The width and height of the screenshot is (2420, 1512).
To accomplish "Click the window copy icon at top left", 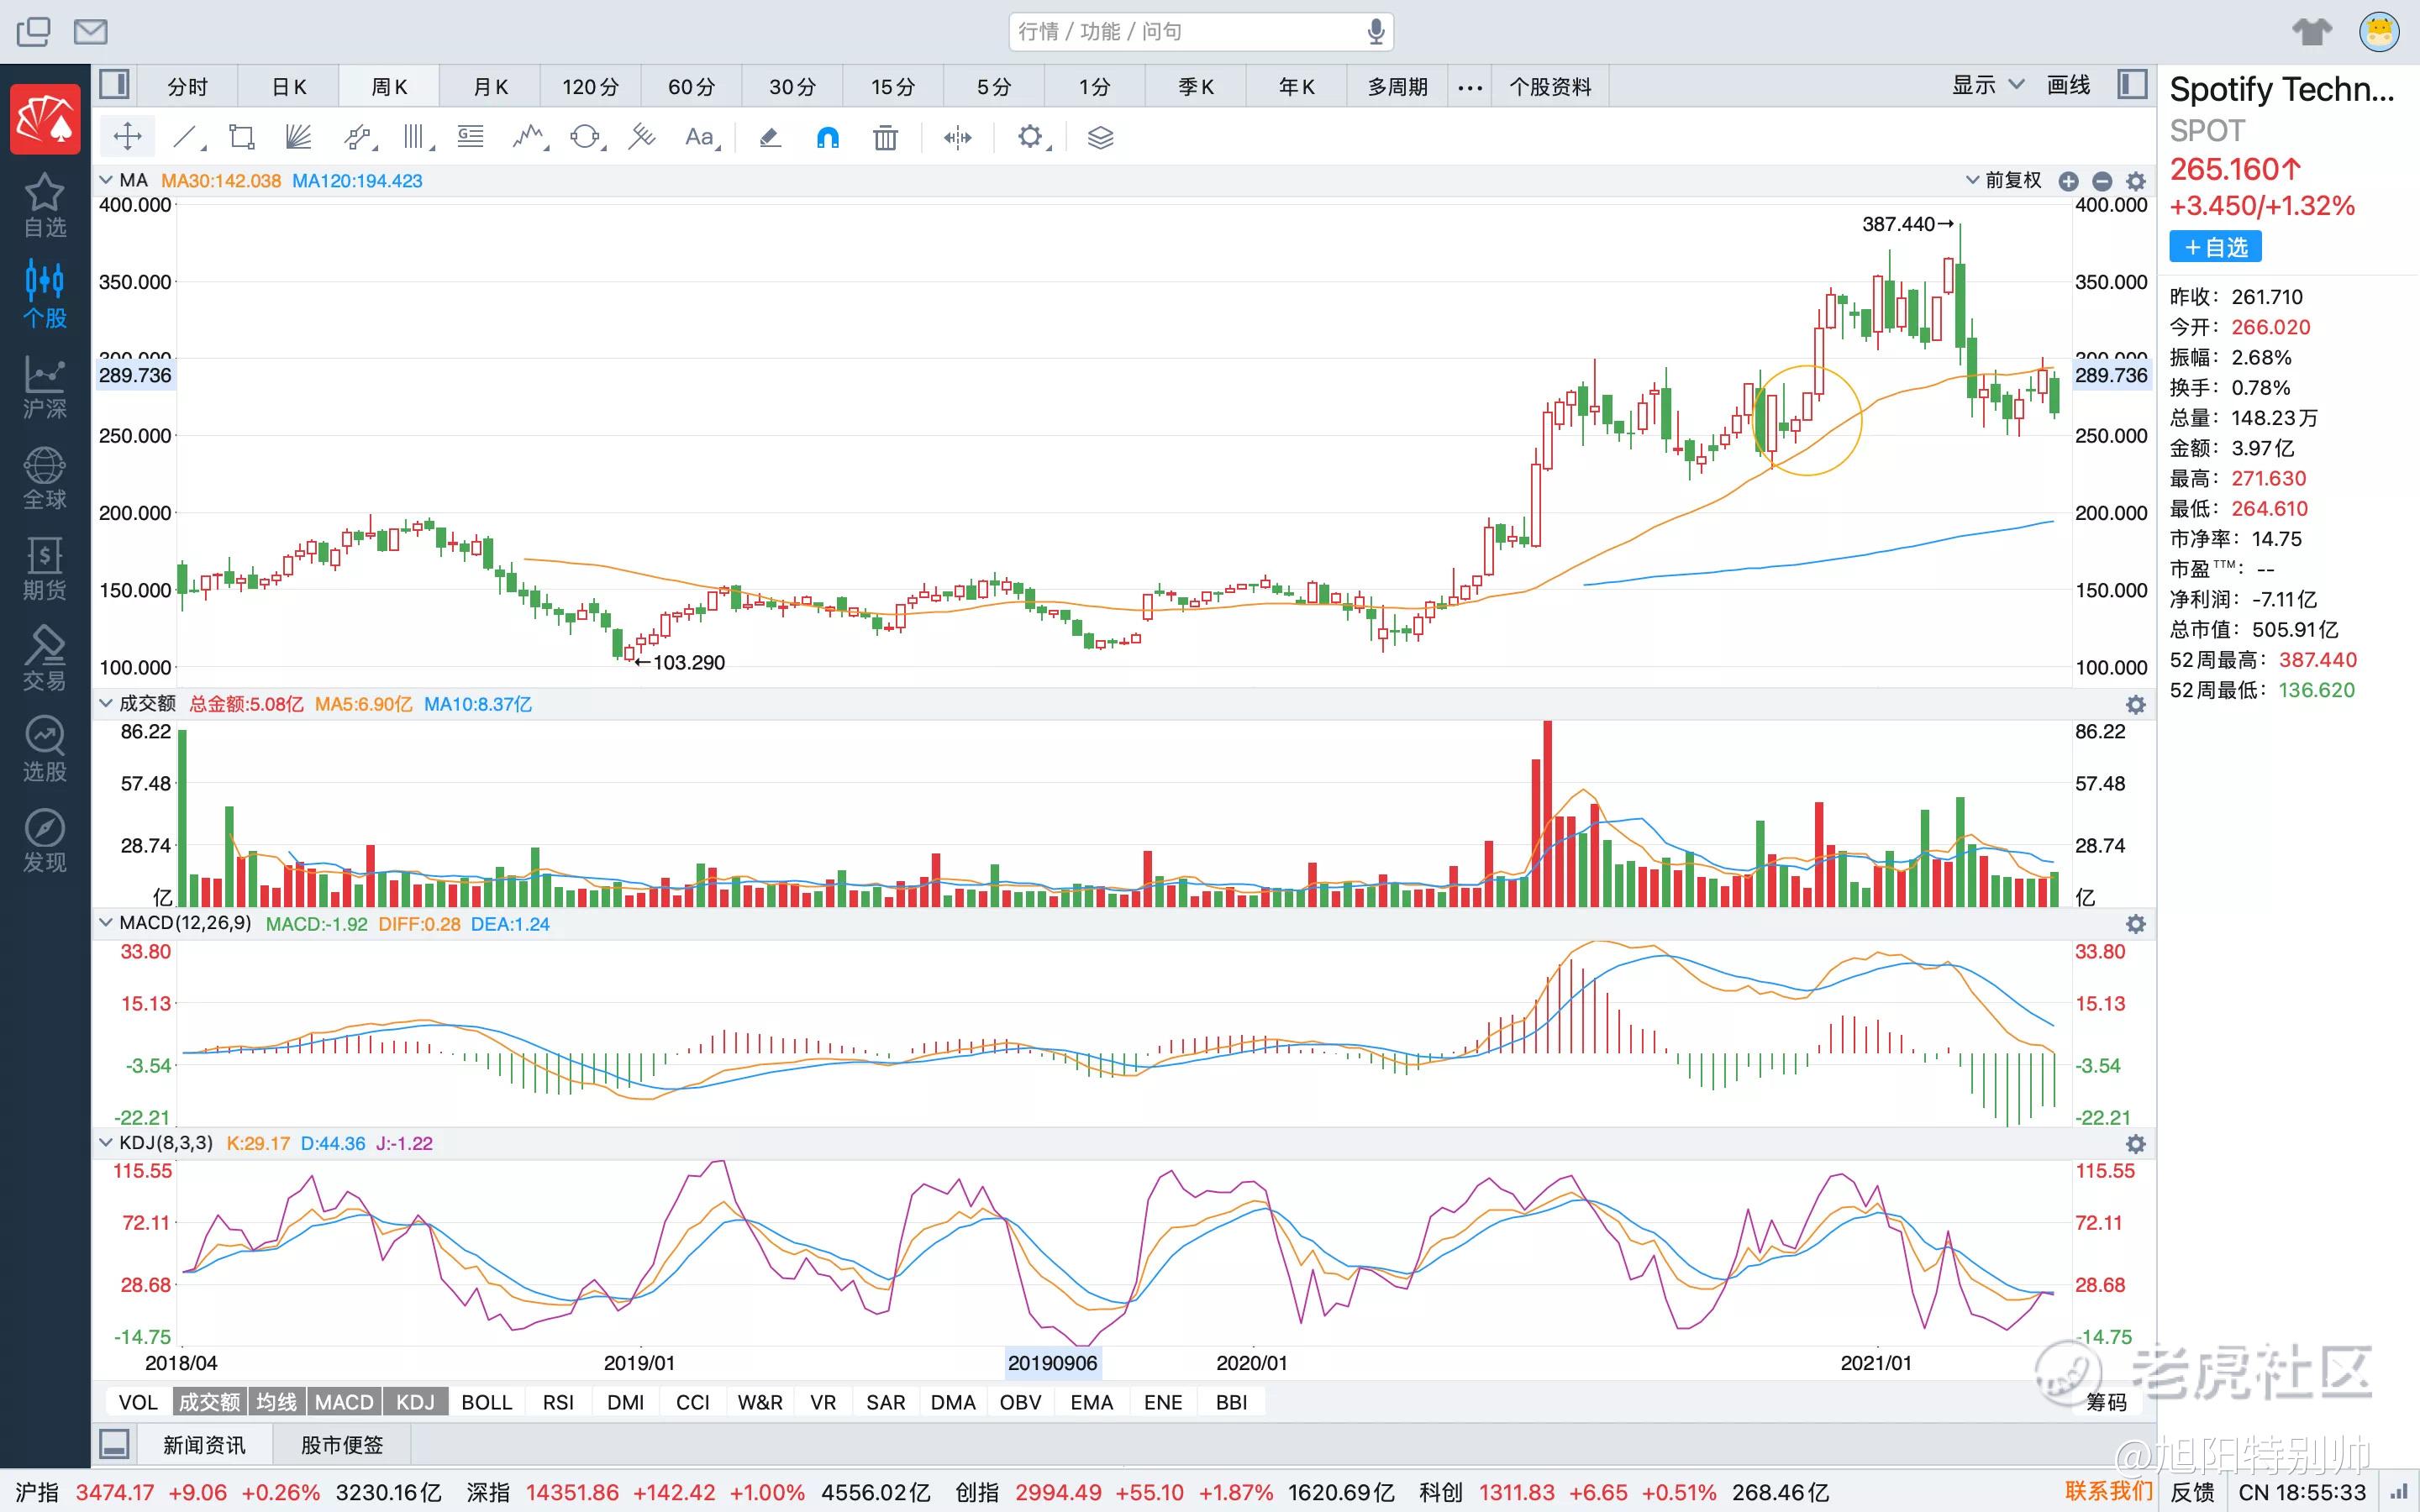I will 33,31.
